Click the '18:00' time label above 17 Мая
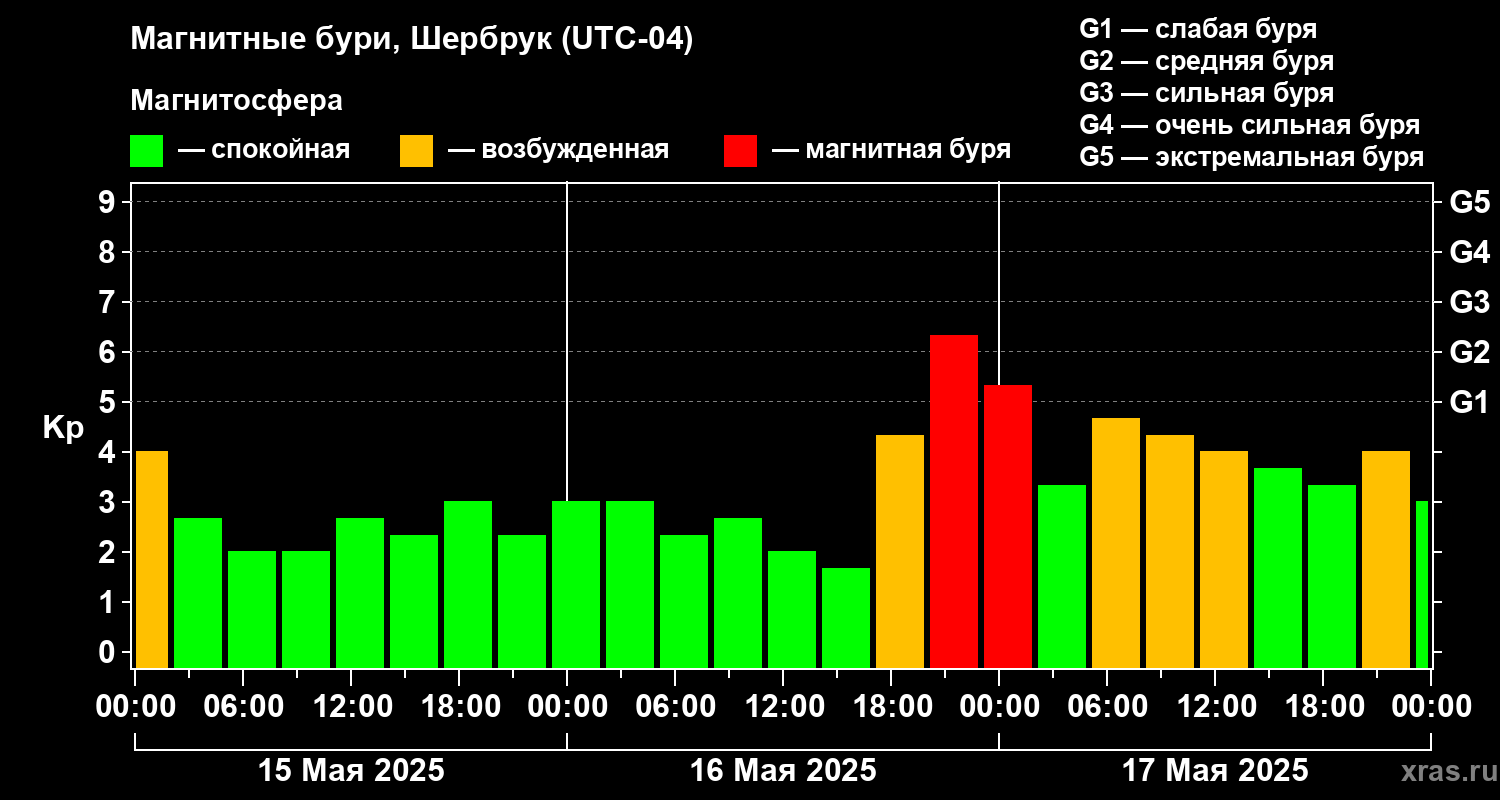Viewport: 1500px width, 800px height. 1325,707
